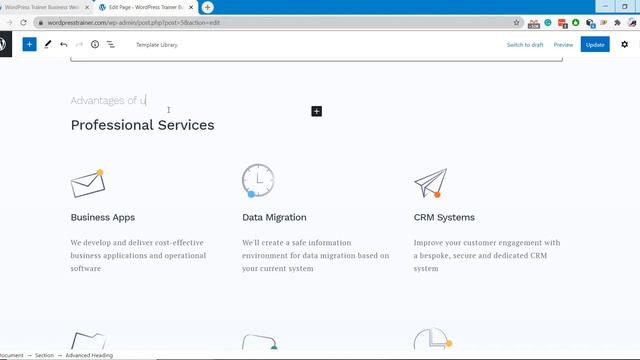This screenshot has height=360, width=640.
Task: Preview the page
Action: point(563,45)
